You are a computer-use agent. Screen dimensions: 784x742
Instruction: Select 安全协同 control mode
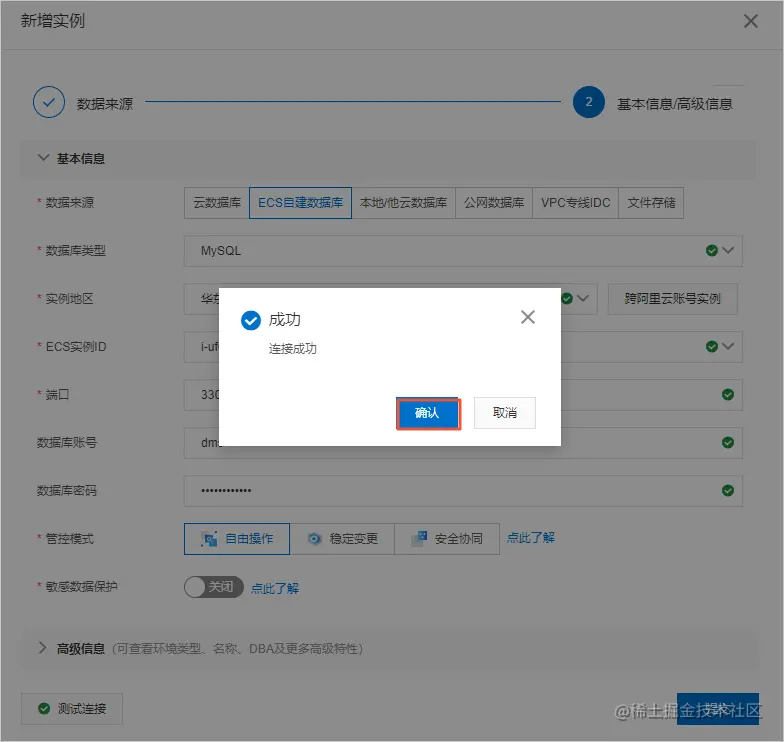(447, 539)
